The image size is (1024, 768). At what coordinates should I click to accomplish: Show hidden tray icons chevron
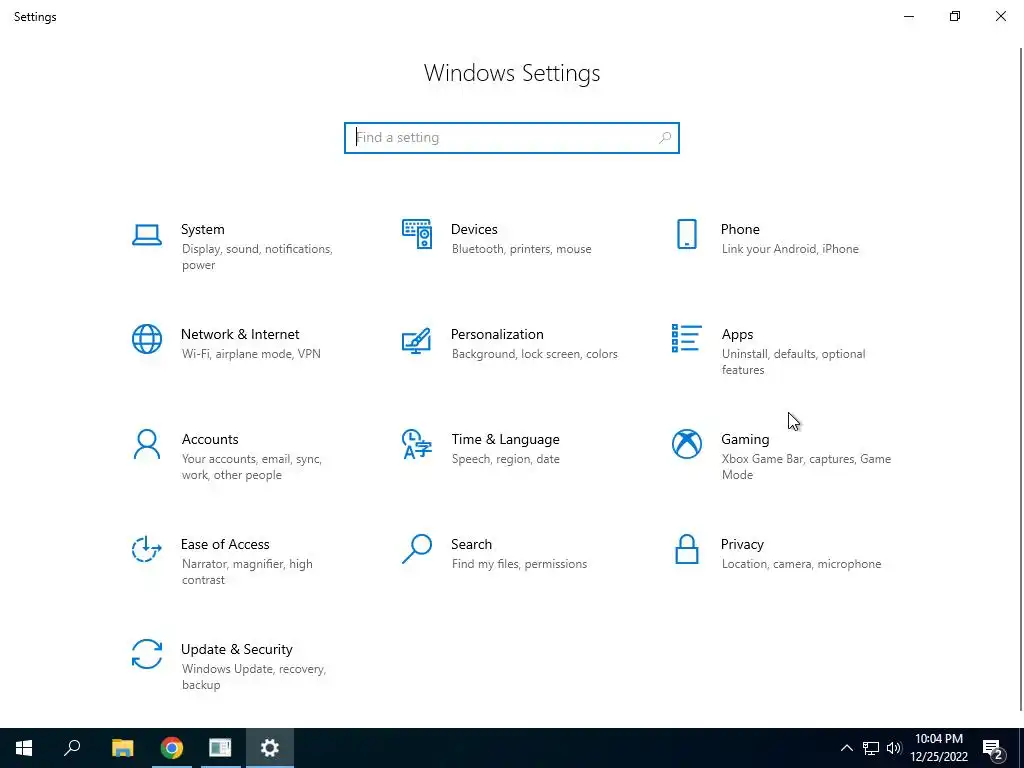(x=846, y=748)
